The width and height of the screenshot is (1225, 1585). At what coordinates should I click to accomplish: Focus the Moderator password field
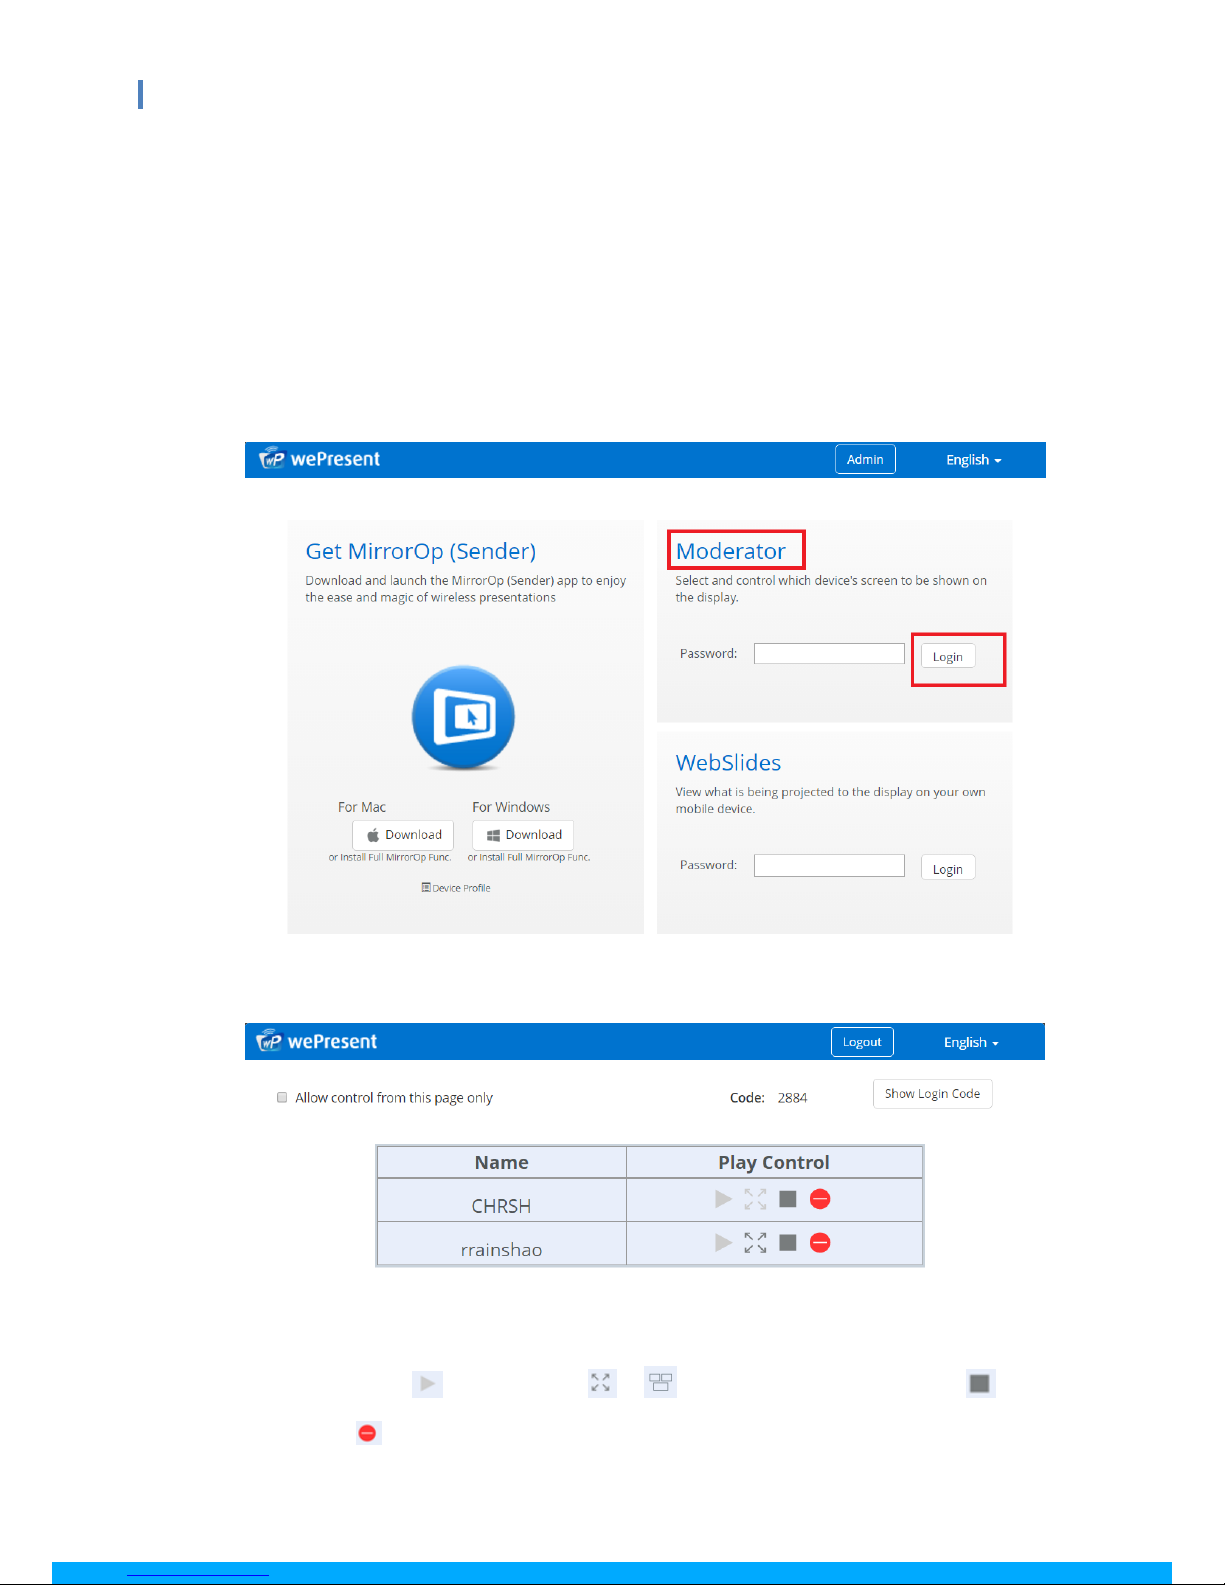click(x=829, y=653)
